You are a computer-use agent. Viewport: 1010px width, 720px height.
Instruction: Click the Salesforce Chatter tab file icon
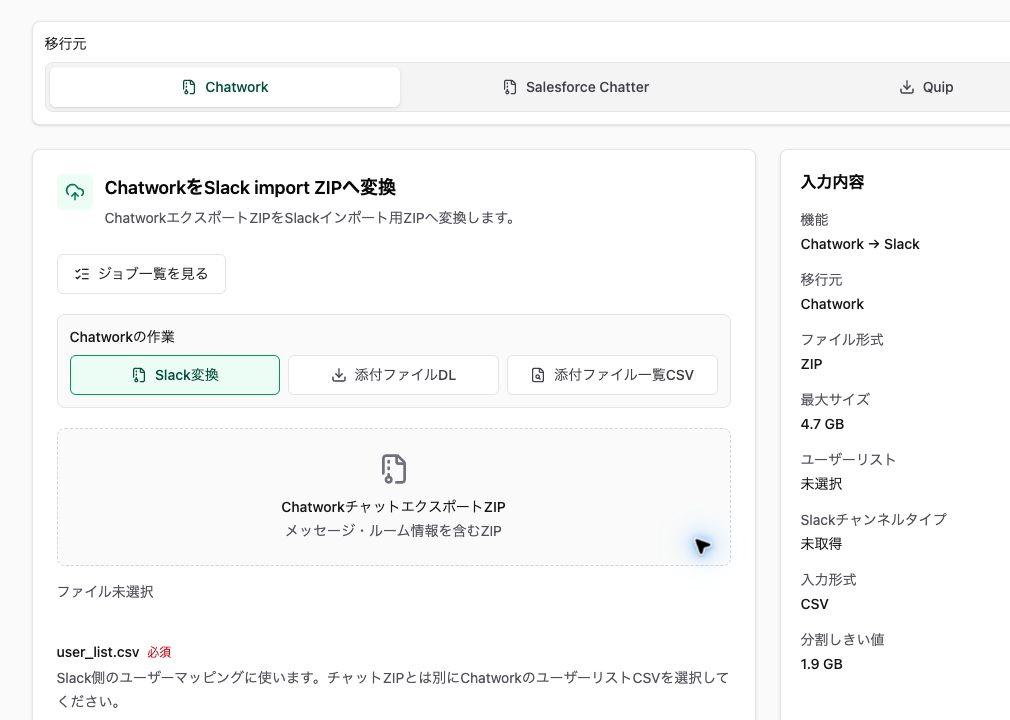click(x=510, y=87)
